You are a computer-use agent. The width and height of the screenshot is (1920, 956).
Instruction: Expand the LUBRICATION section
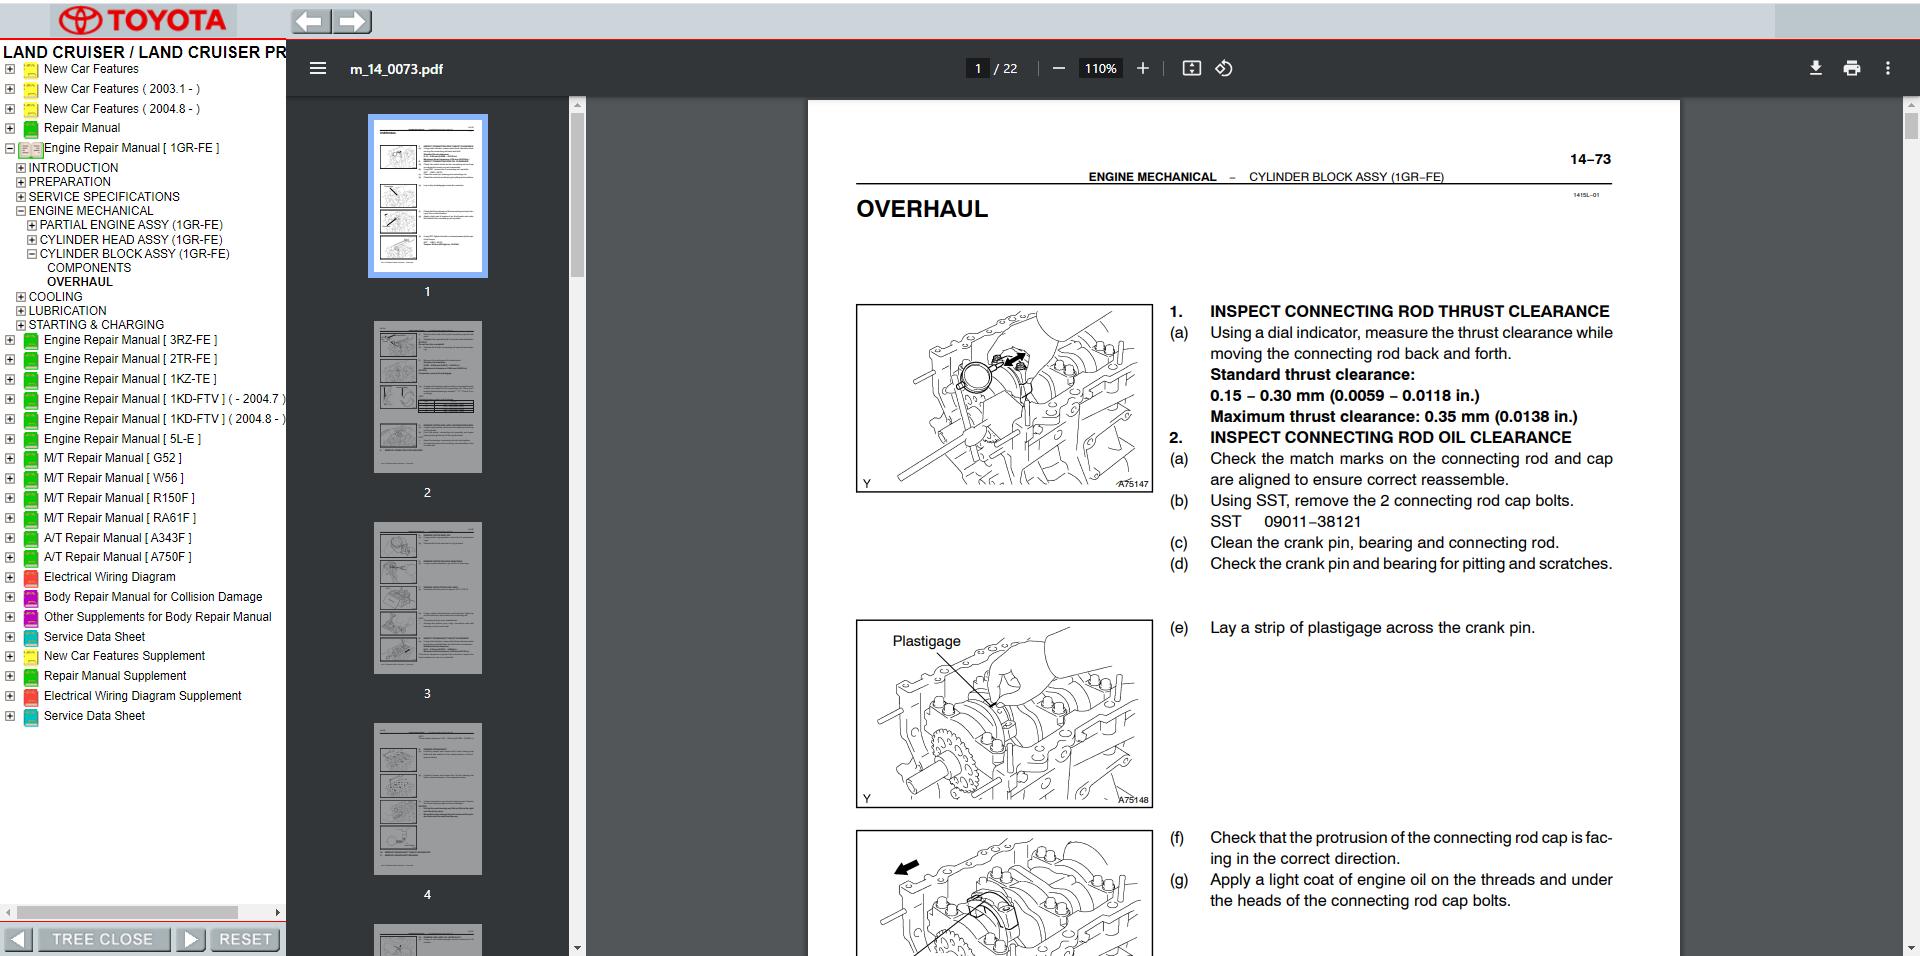click(x=21, y=311)
